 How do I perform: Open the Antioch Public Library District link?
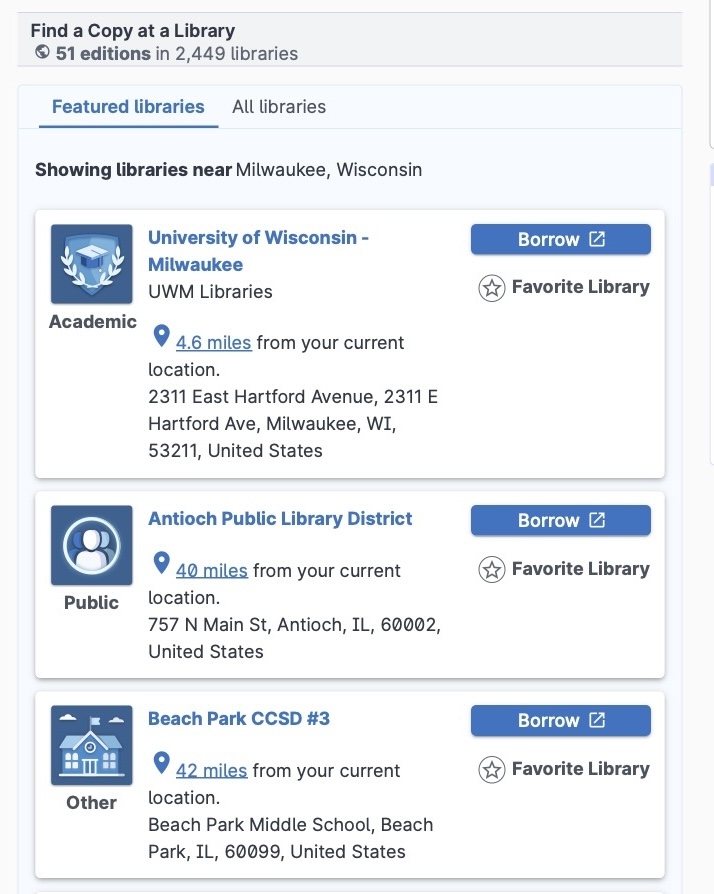tap(280, 518)
